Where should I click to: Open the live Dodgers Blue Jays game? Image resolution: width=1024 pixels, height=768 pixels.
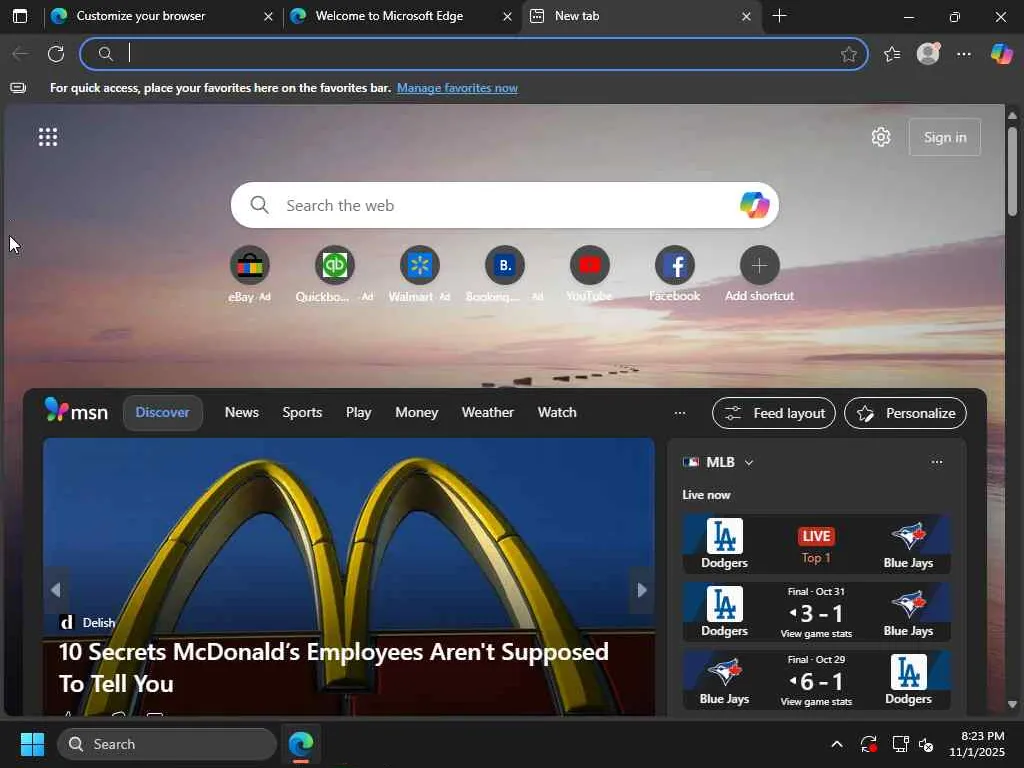point(816,544)
